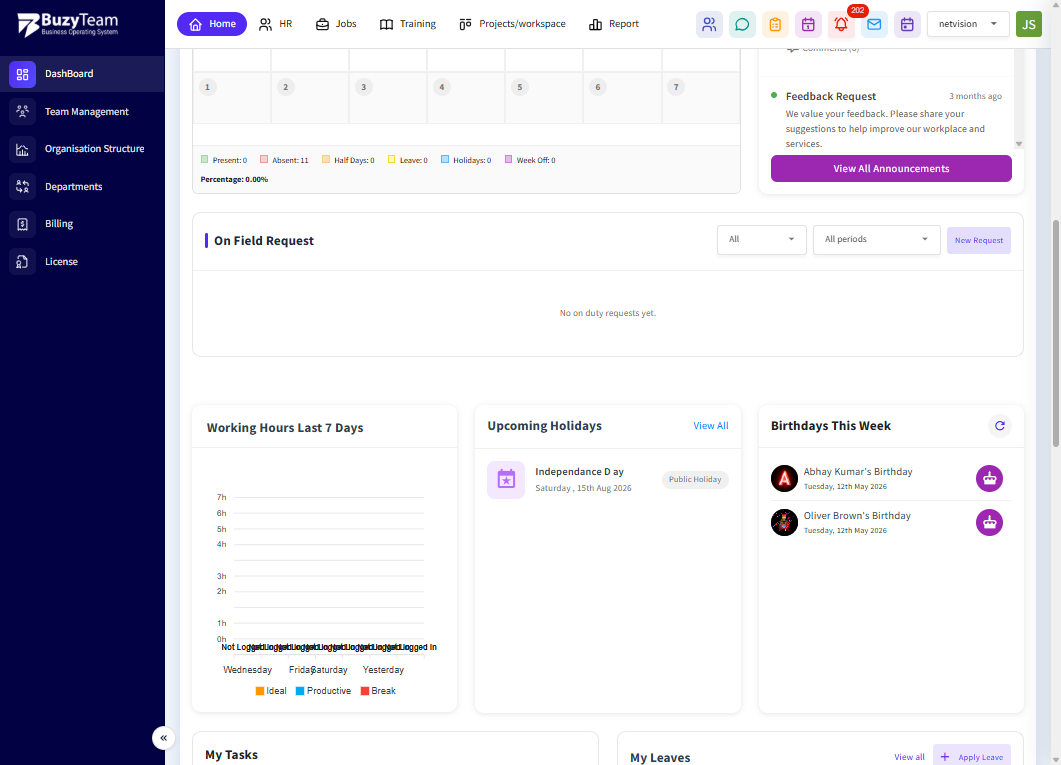
Task: Click the team users icon in header
Action: [708, 24]
